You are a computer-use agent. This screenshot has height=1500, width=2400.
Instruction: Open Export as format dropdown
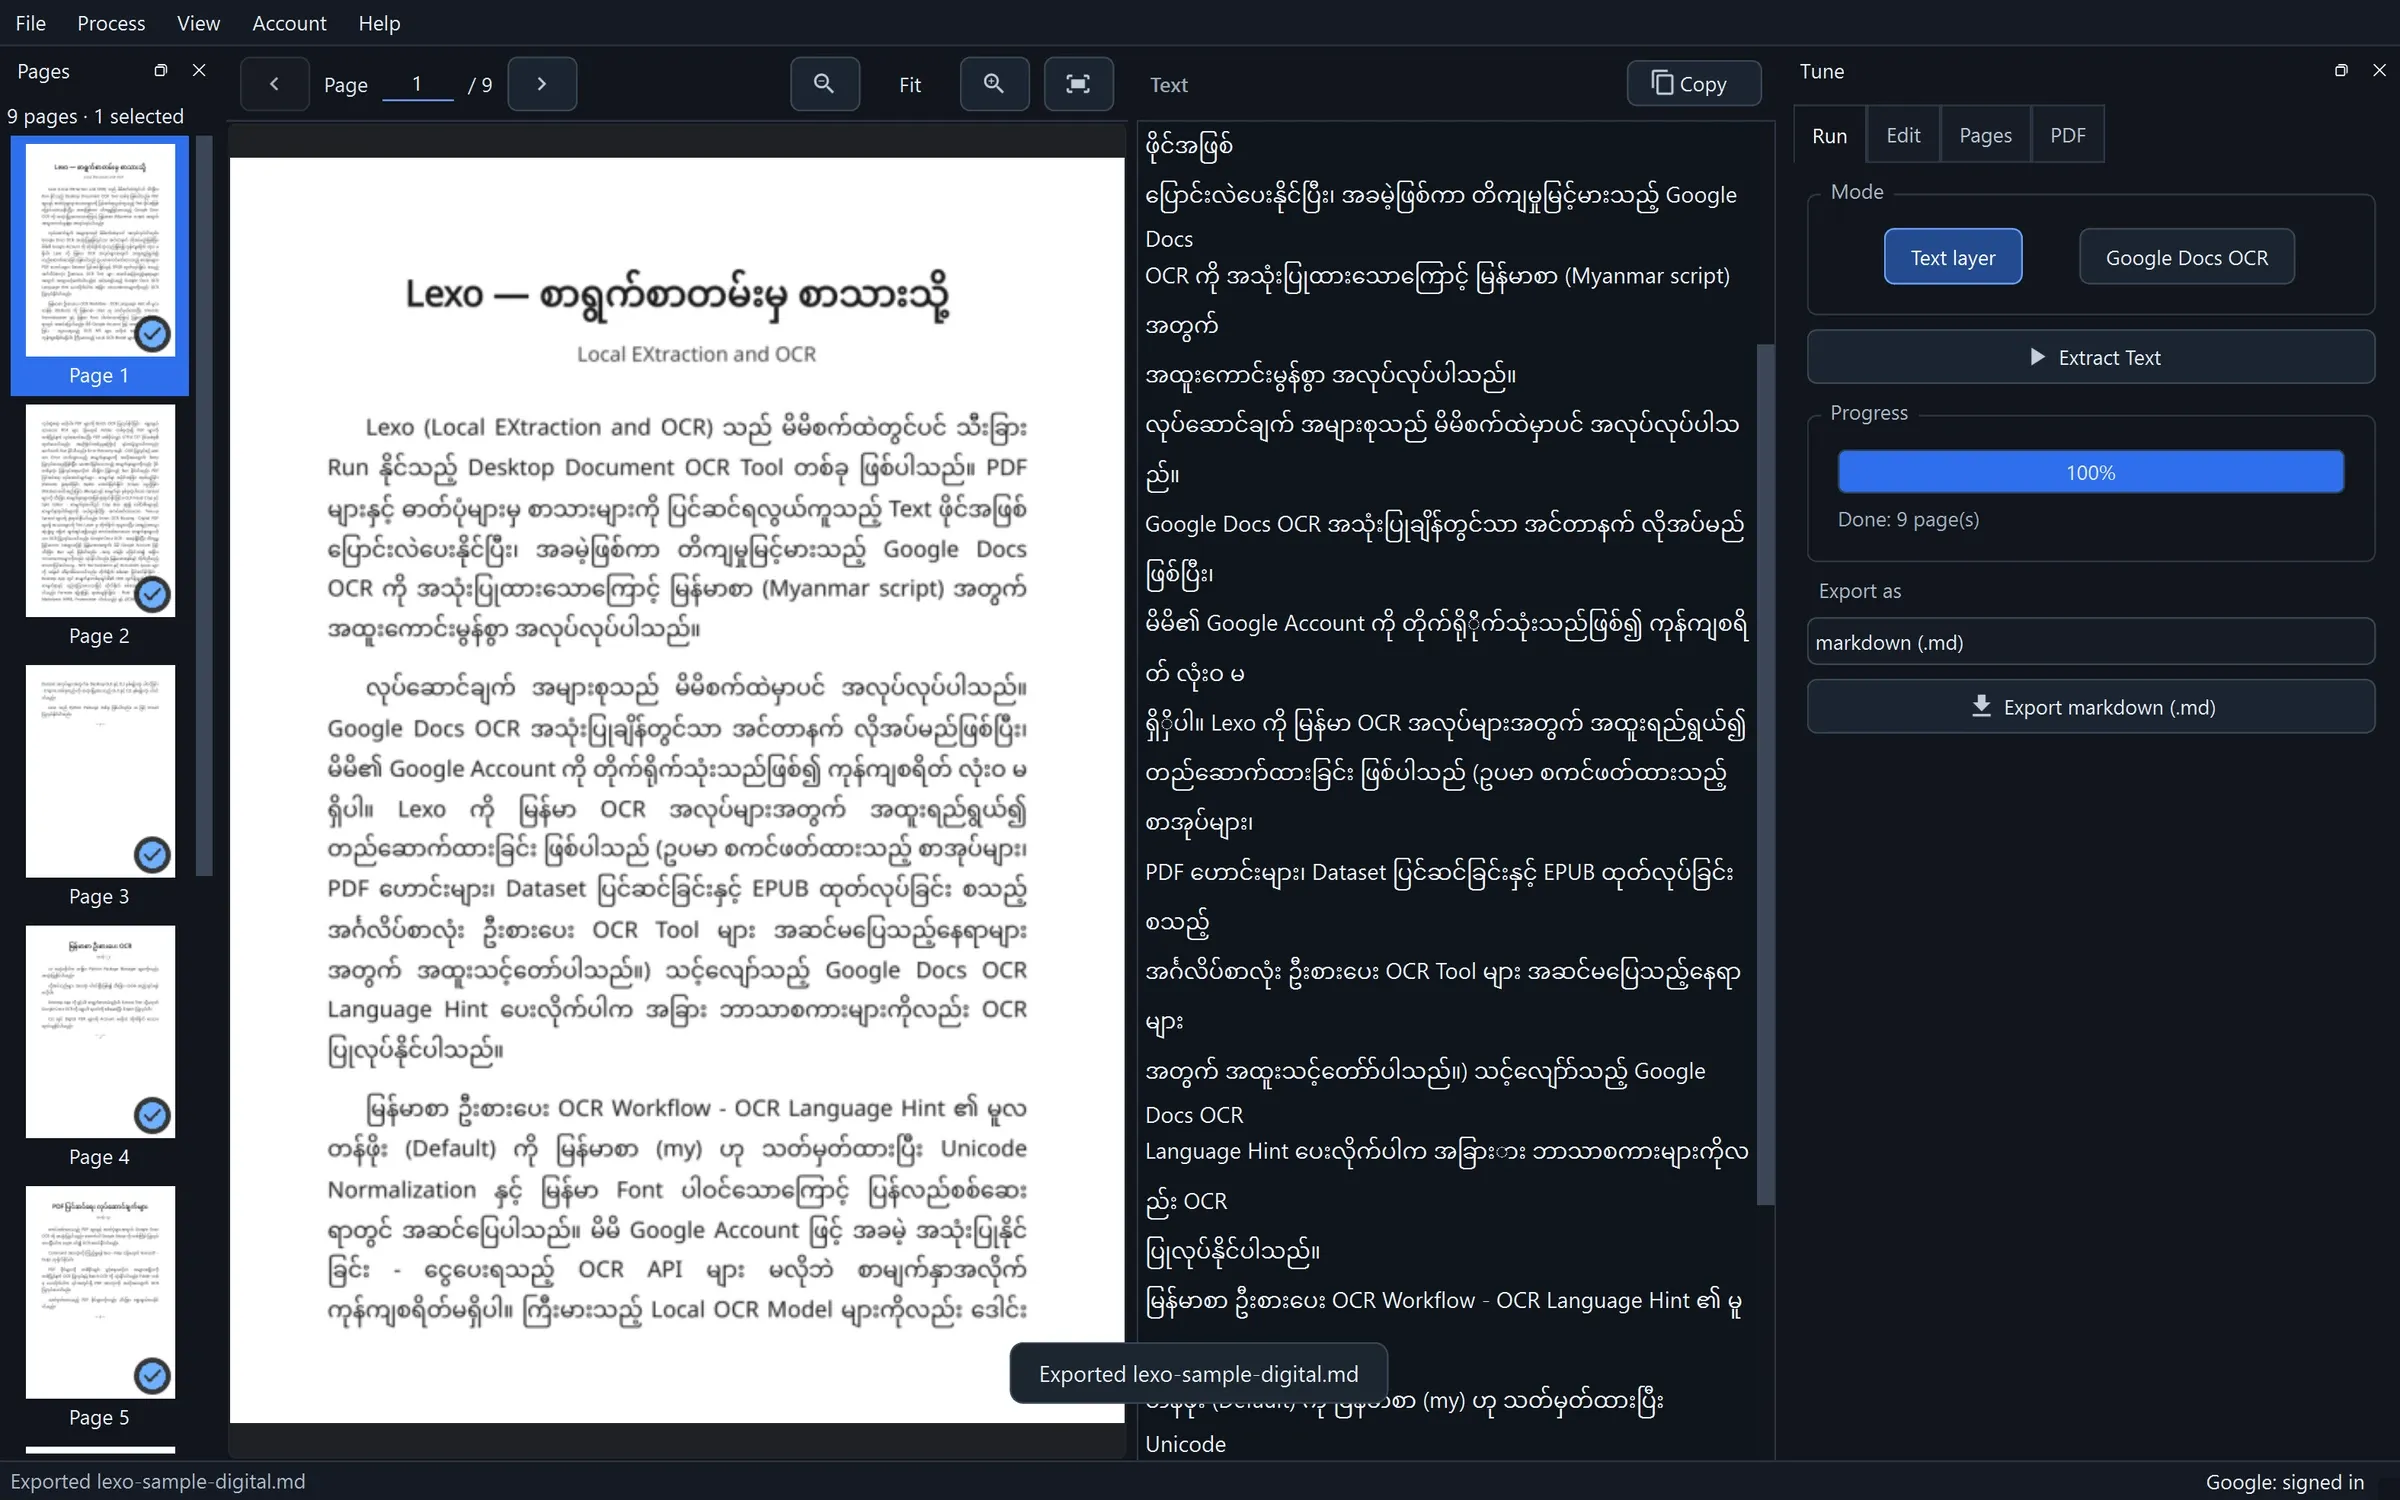point(2090,642)
